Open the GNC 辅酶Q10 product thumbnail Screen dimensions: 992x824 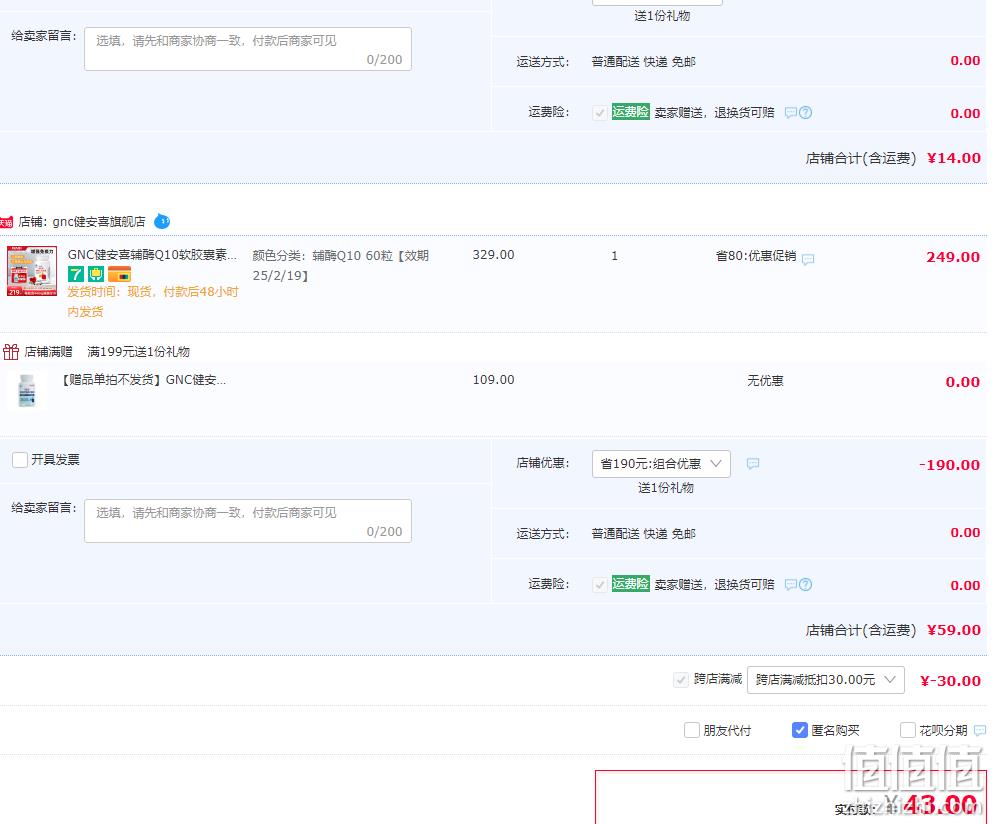[x=32, y=271]
